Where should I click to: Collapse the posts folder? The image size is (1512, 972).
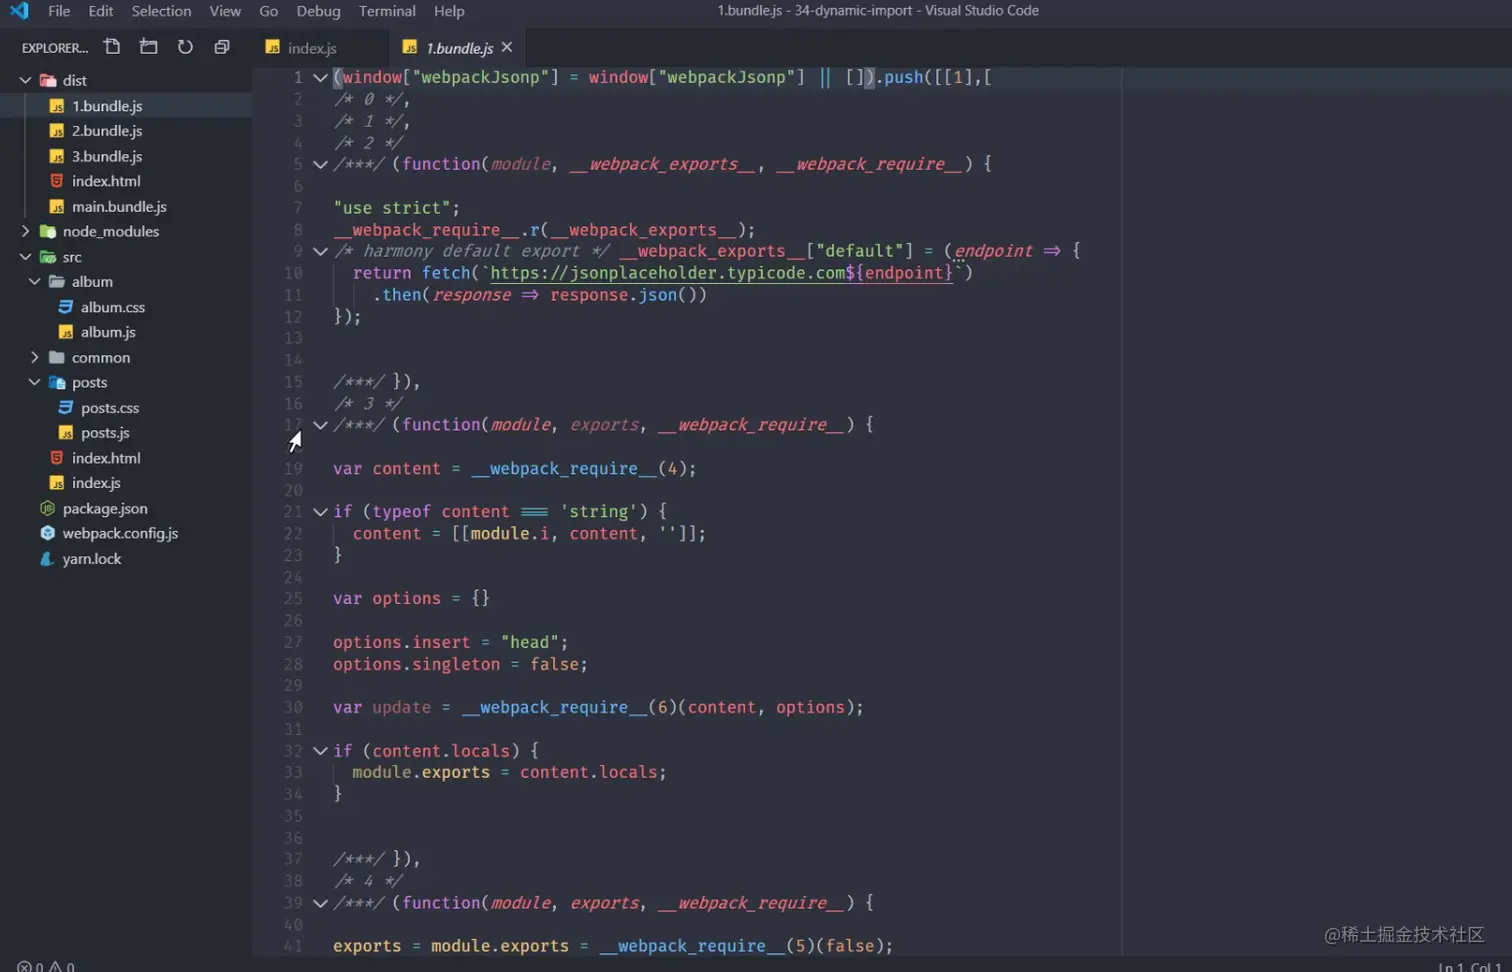click(x=35, y=382)
